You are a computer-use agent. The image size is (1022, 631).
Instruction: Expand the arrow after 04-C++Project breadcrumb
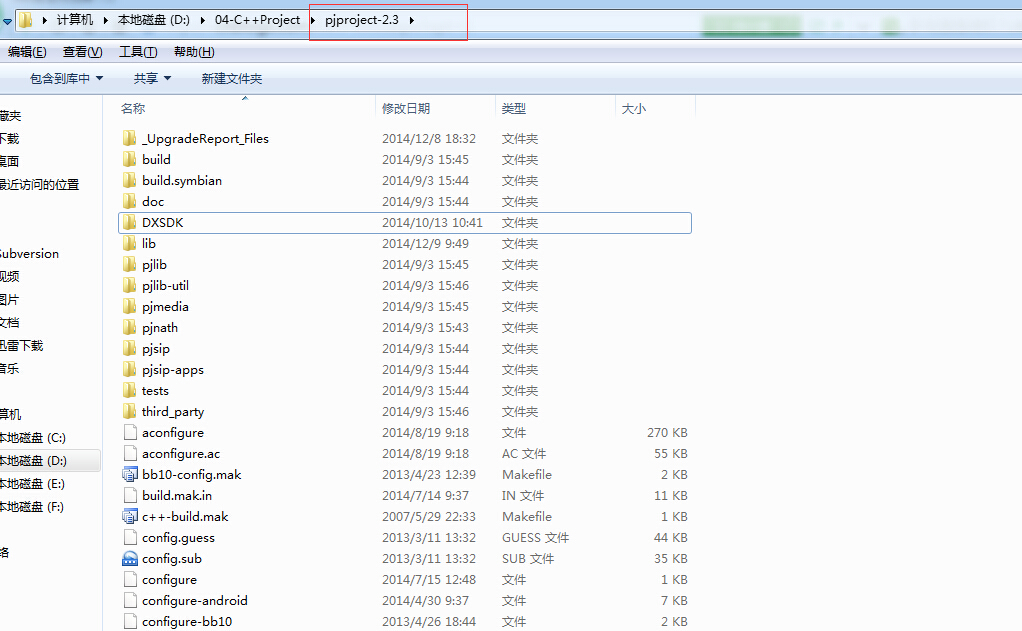point(312,20)
